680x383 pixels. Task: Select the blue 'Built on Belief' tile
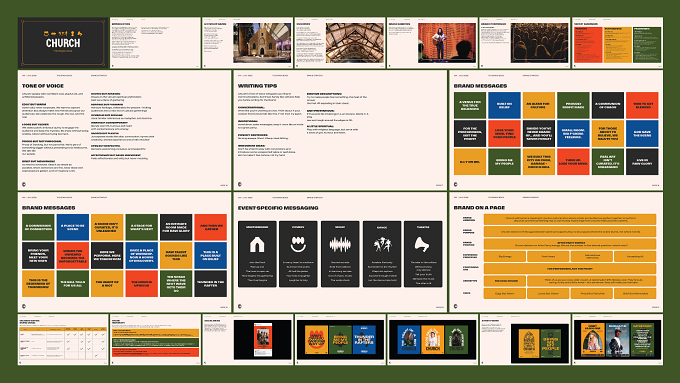504,105
